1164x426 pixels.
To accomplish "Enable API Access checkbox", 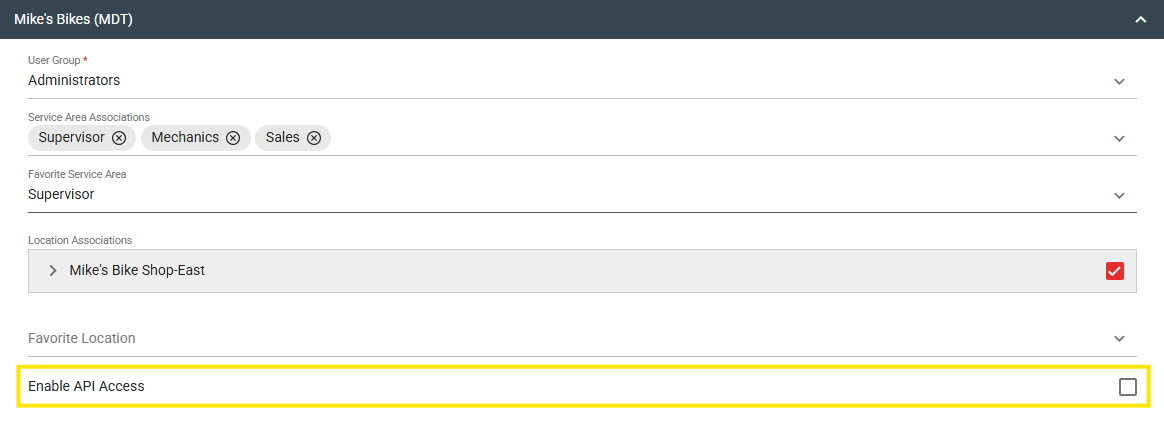I will pyautogui.click(x=1128, y=387).
